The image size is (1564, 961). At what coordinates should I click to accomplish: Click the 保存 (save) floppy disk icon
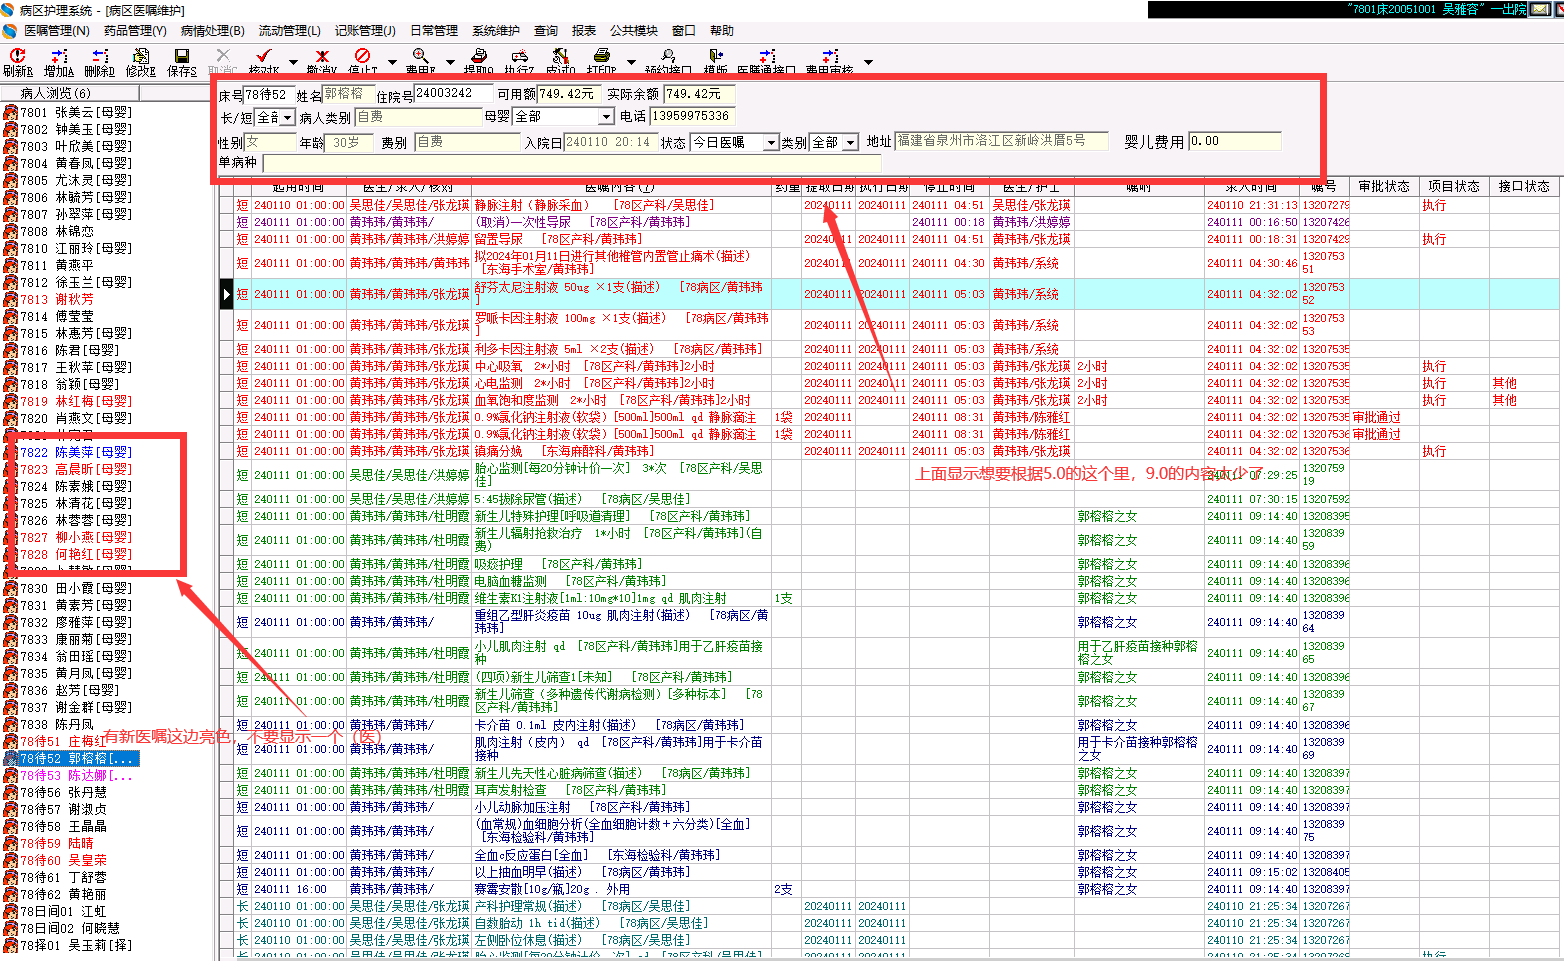coord(182,56)
